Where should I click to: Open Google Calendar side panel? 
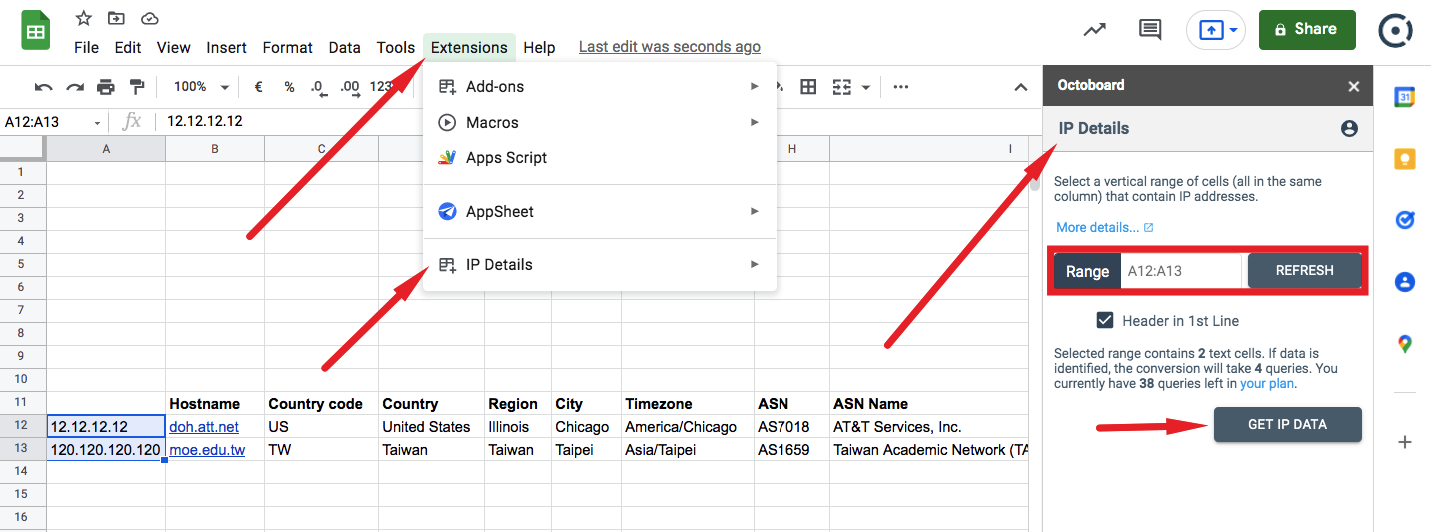(x=1405, y=96)
